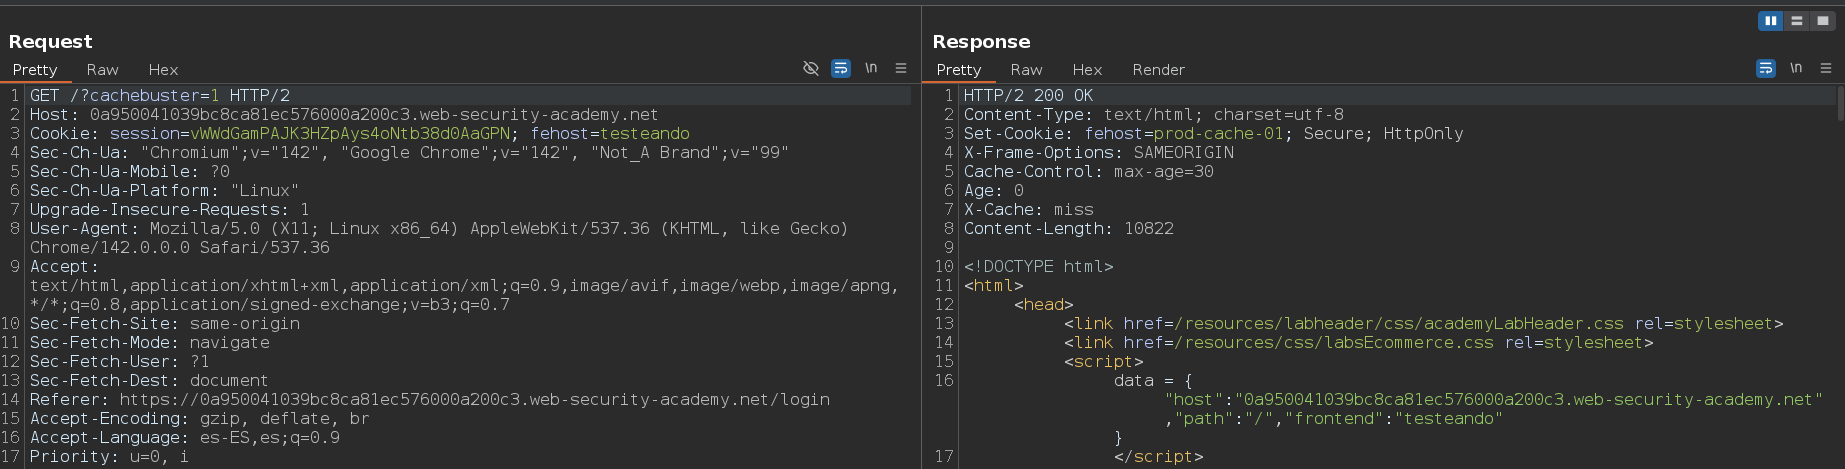The width and height of the screenshot is (1845, 469).
Task: Place cursor on the GET /?cachebuster=1 line
Action: point(160,96)
